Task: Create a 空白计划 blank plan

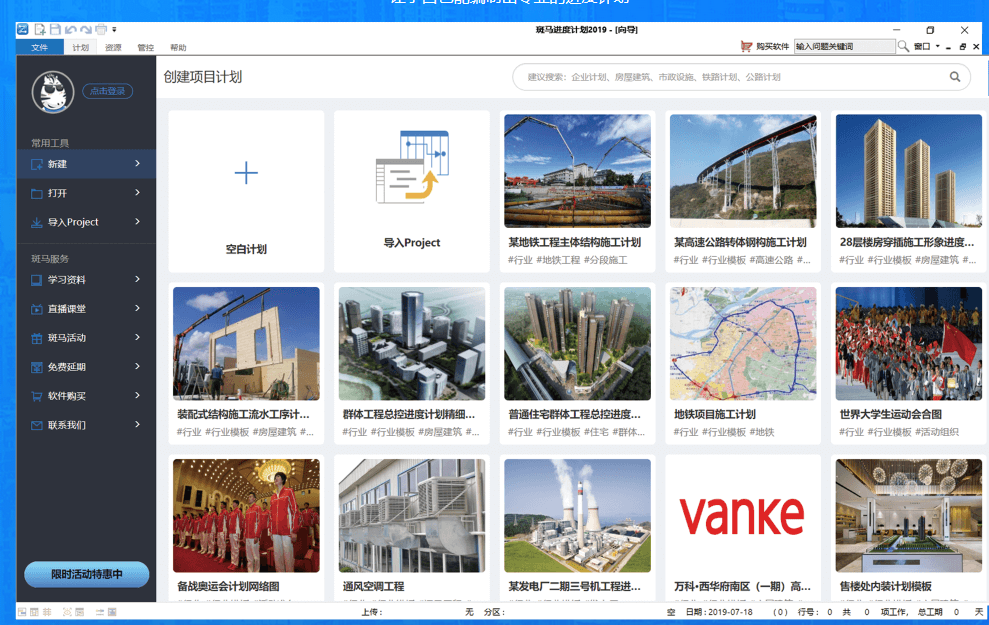Action: [x=246, y=192]
